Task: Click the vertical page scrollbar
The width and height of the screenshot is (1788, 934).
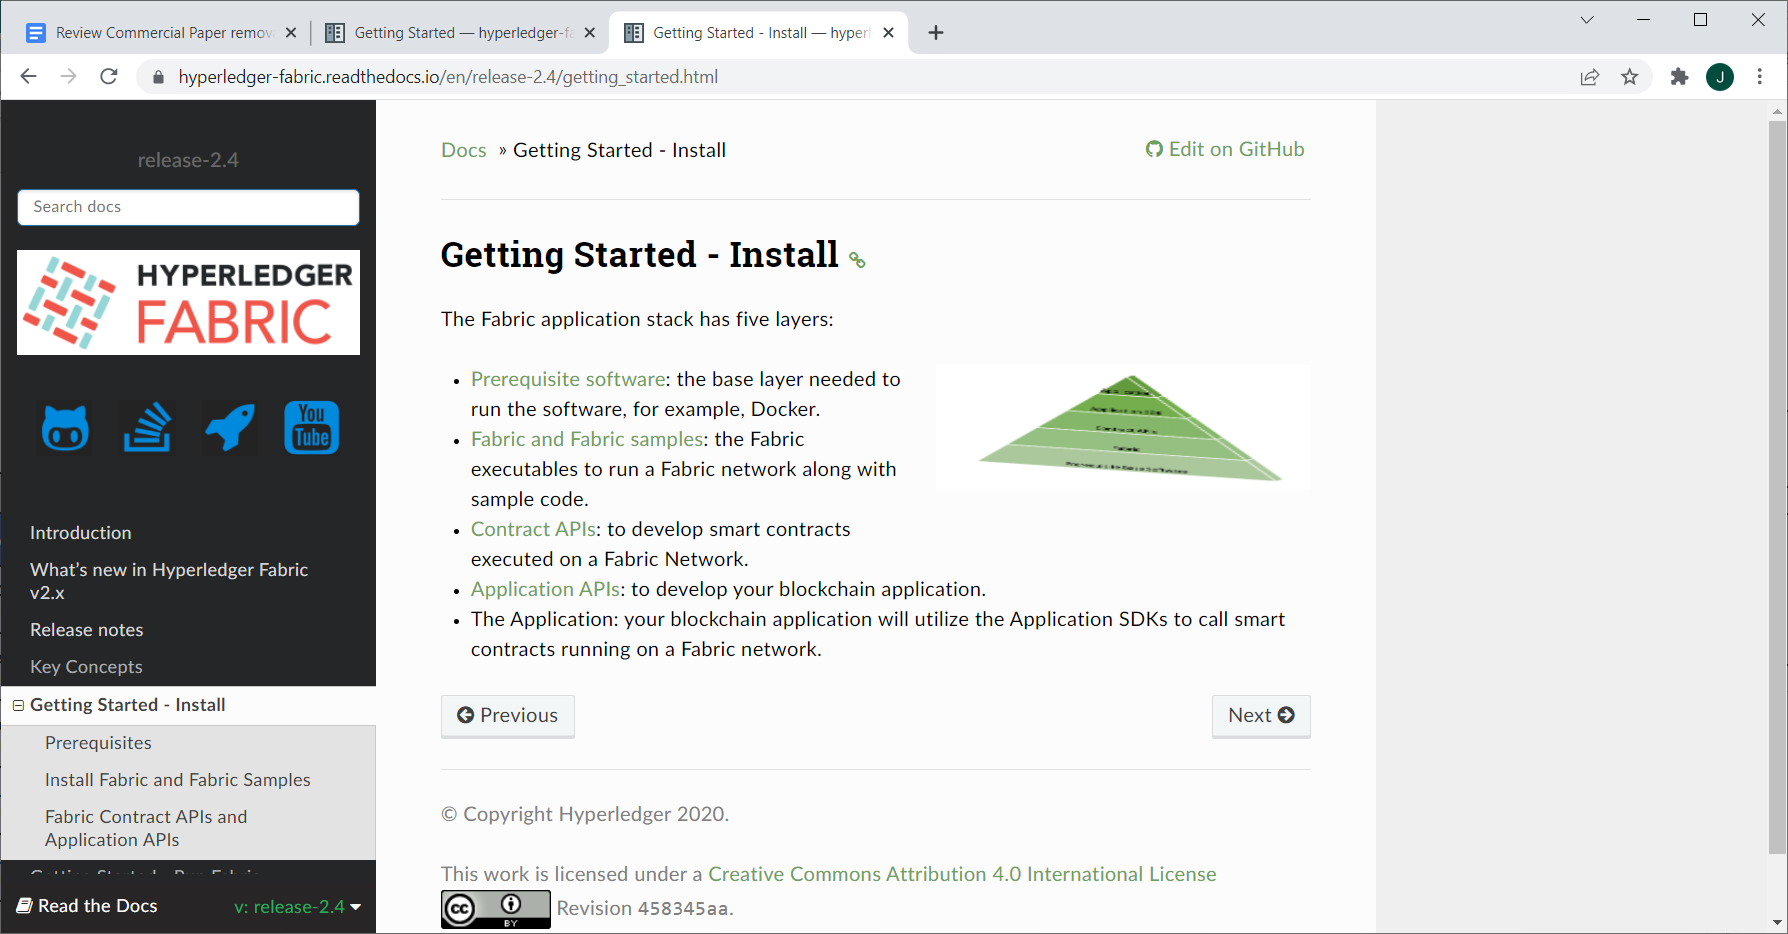Action: [x=1777, y=487]
